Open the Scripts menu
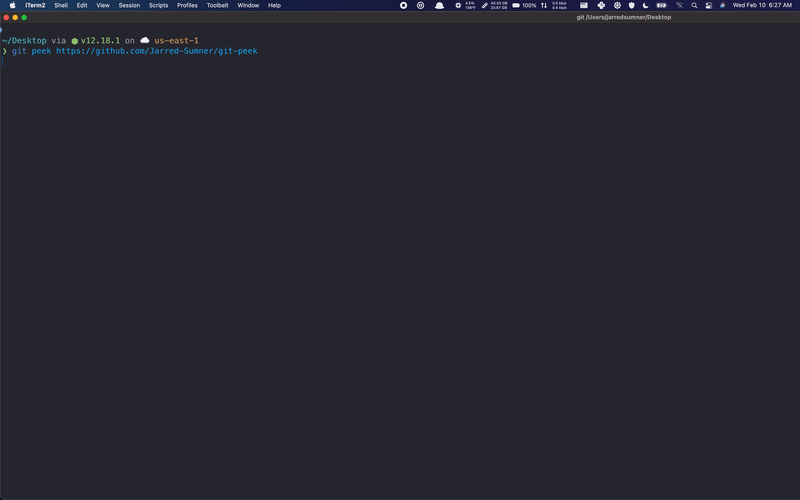 point(158,5)
